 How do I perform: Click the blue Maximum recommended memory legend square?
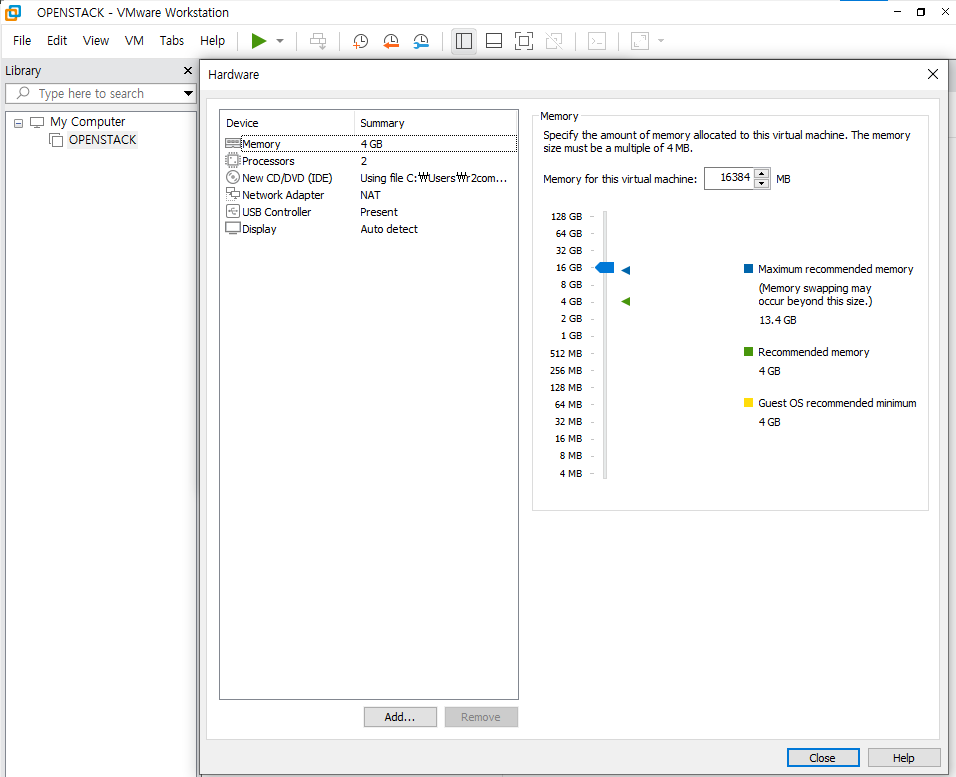pos(748,269)
